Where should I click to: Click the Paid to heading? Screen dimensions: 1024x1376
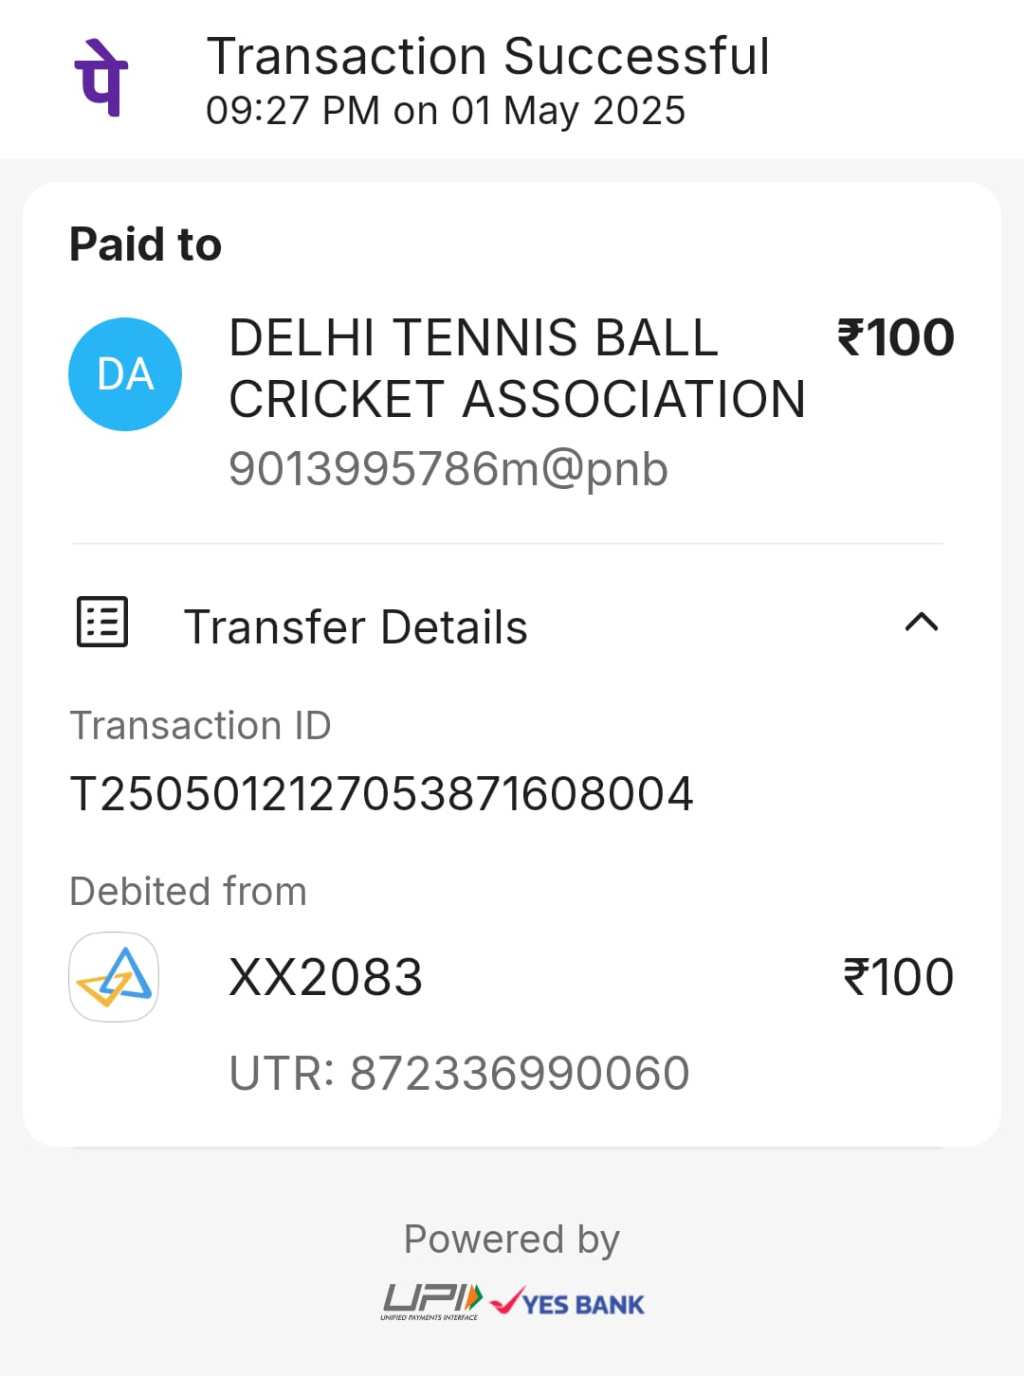point(146,244)
